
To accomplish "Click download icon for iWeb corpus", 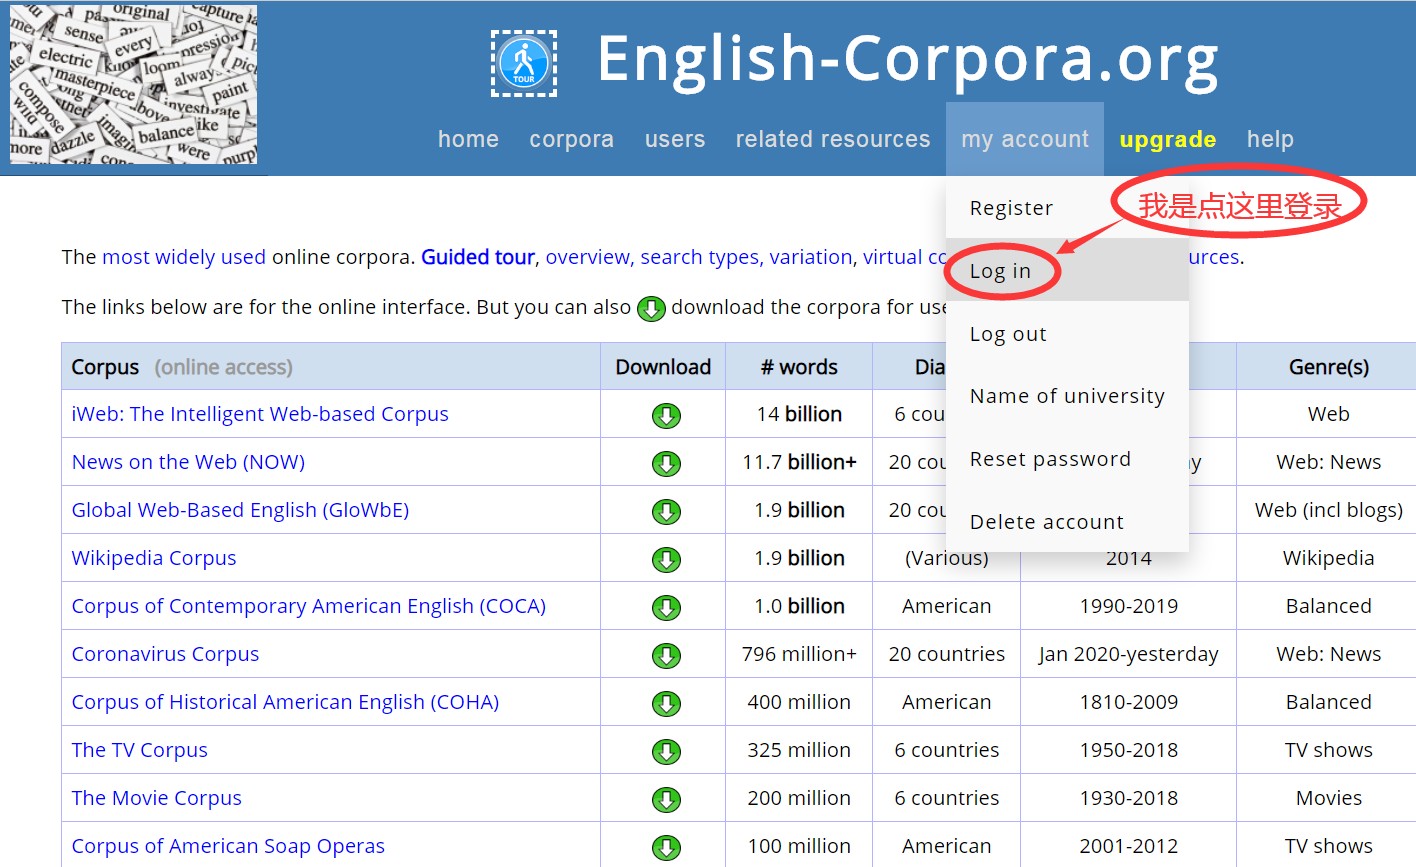I will click(666, 415).
